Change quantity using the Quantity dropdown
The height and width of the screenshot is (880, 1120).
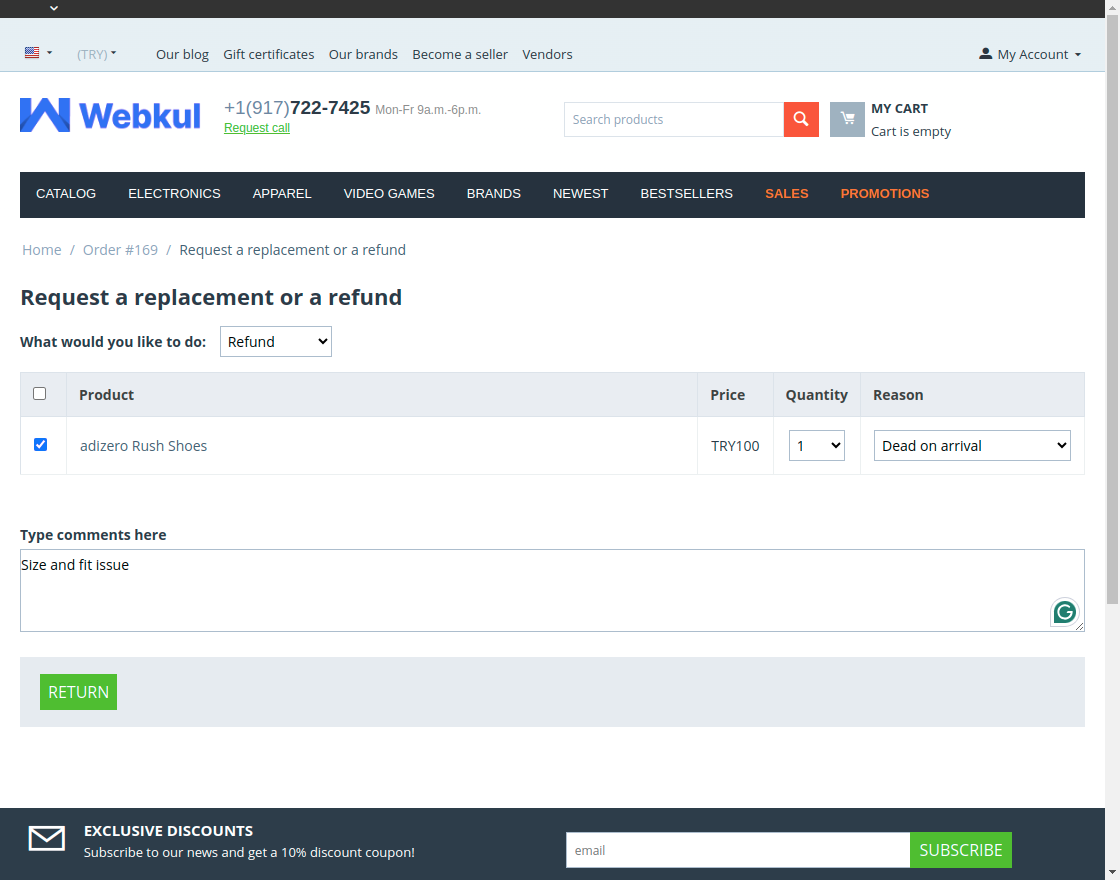(816, 445)
